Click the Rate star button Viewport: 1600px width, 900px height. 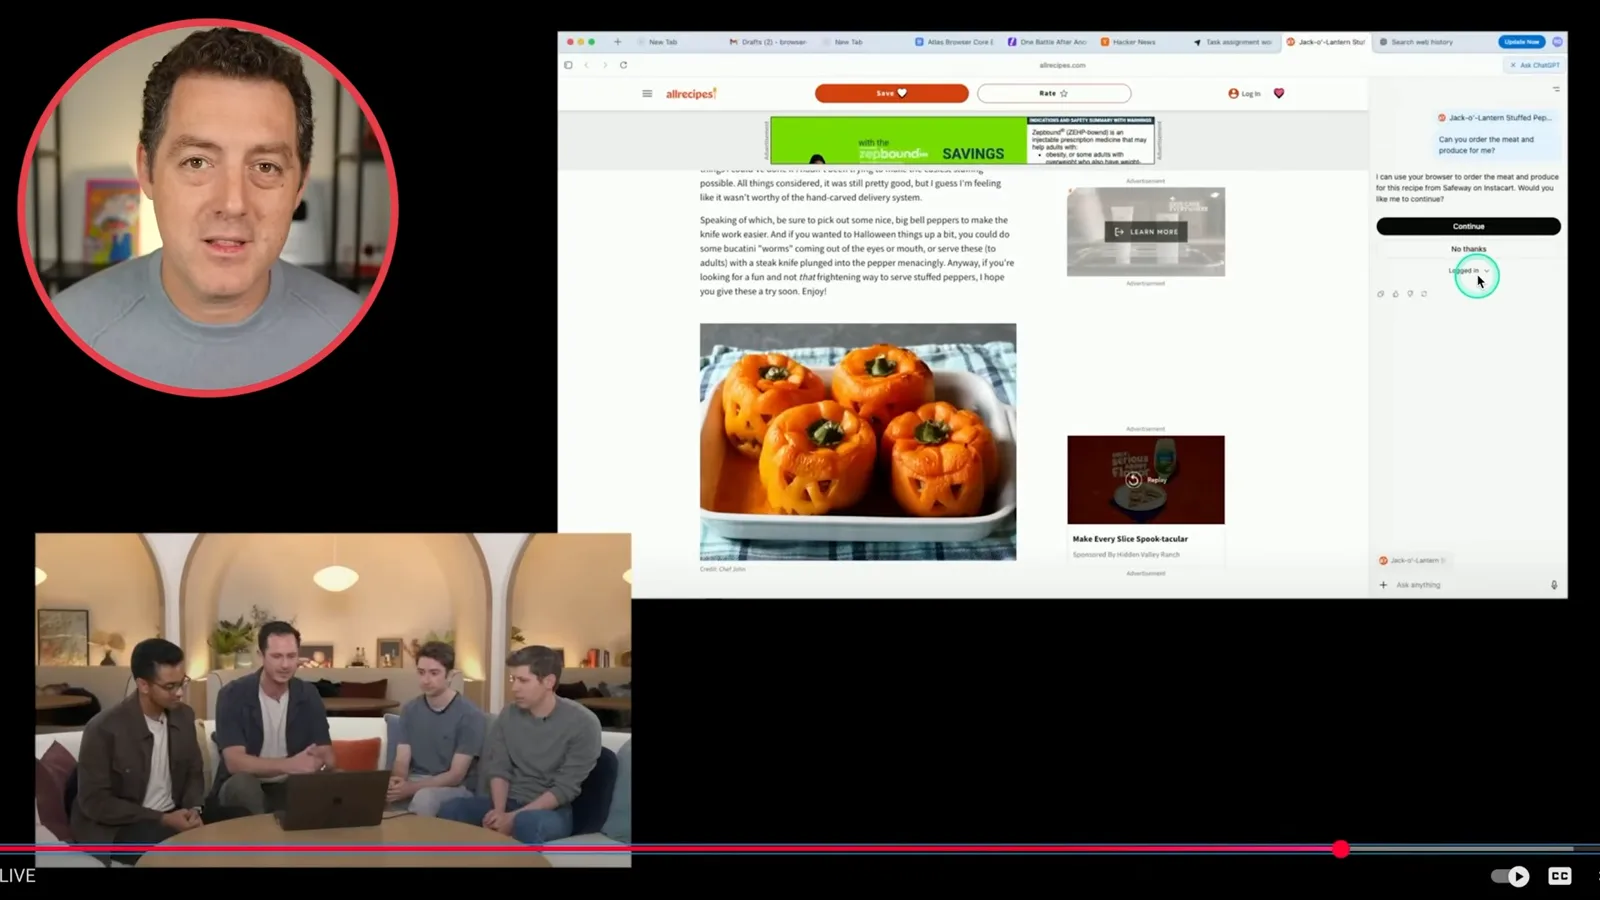click(x=1054, y=93)
